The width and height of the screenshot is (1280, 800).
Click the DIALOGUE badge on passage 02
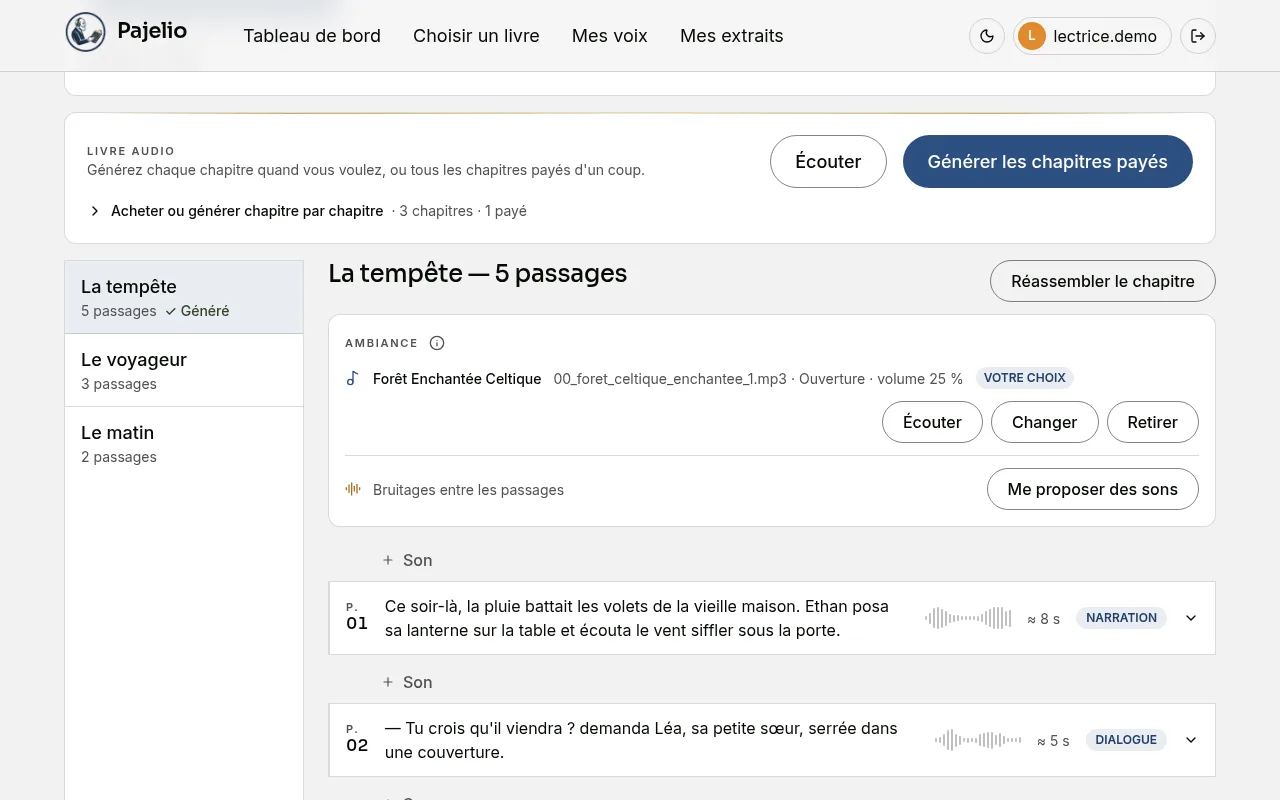pyautogui.click(x=1126, y=740)
